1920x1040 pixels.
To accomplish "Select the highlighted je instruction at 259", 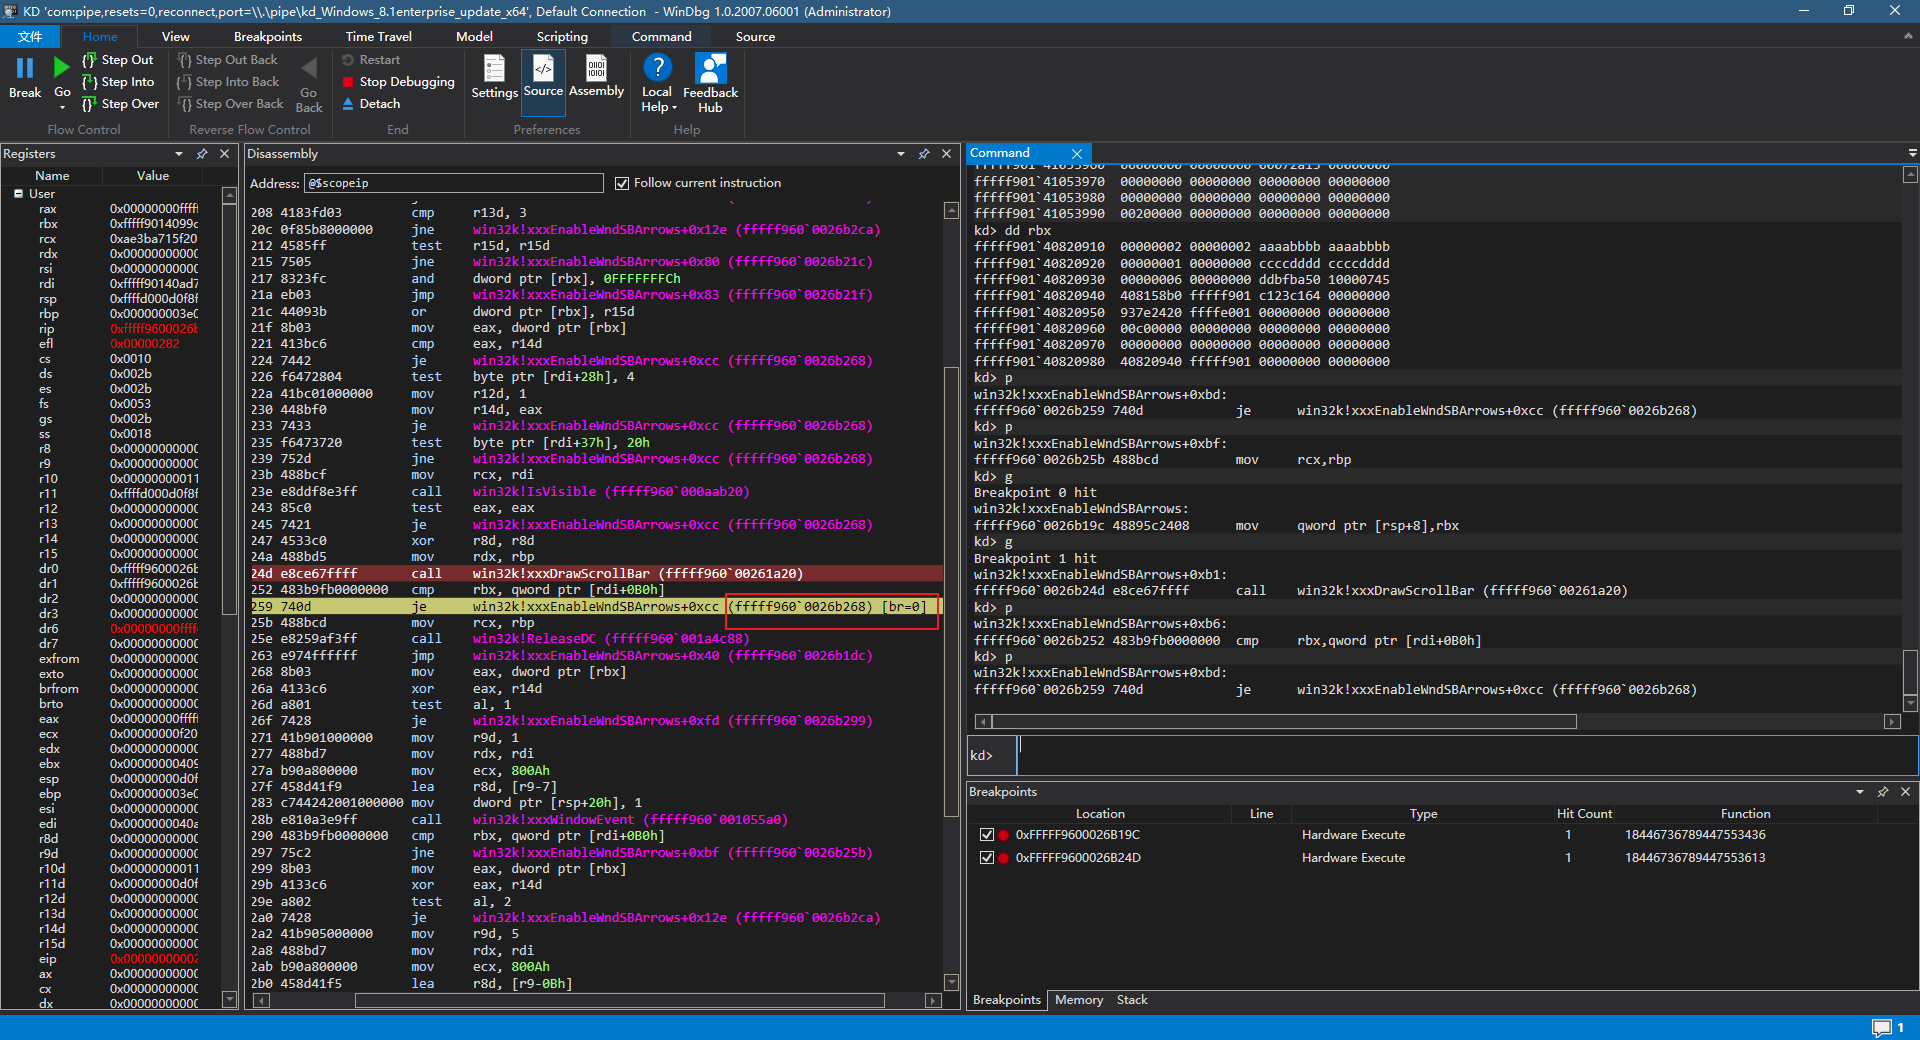I will 596,607.
